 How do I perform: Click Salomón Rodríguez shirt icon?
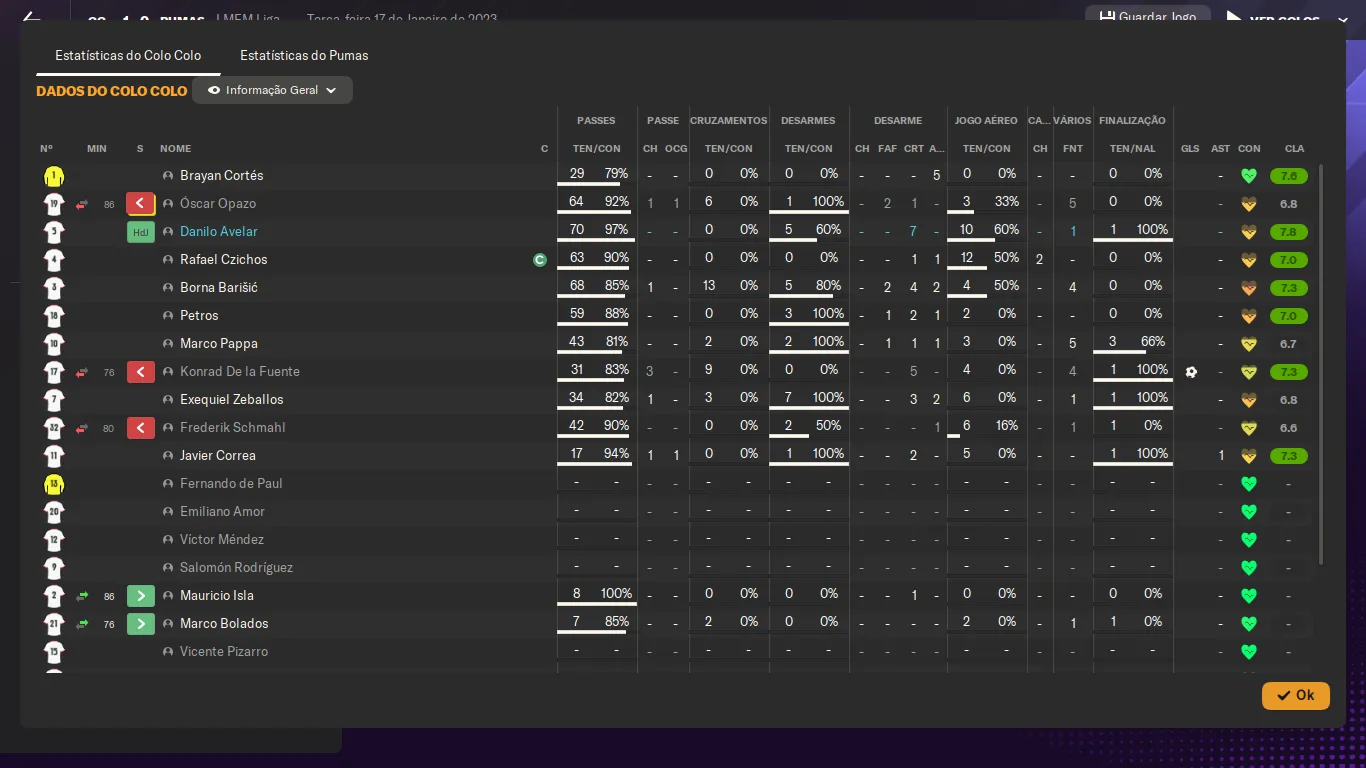tap(54, 568)
